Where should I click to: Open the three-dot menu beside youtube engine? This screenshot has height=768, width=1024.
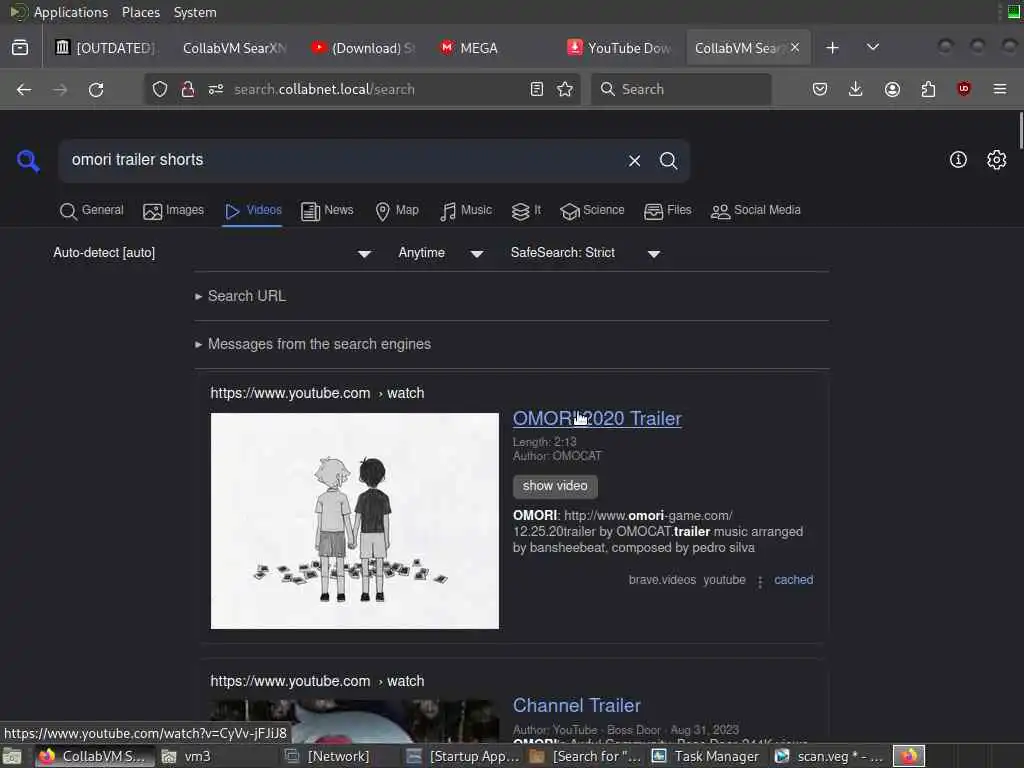coord(760,581)
